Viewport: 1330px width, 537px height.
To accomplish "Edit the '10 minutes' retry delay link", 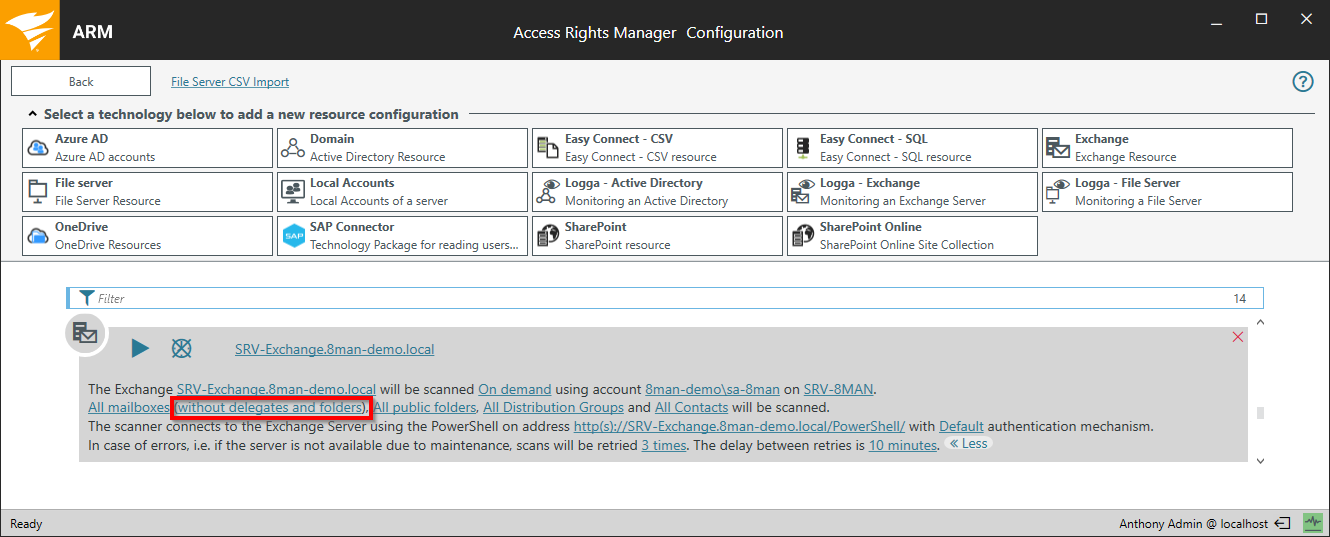I will pyautogui.click(x=903, y=445).
